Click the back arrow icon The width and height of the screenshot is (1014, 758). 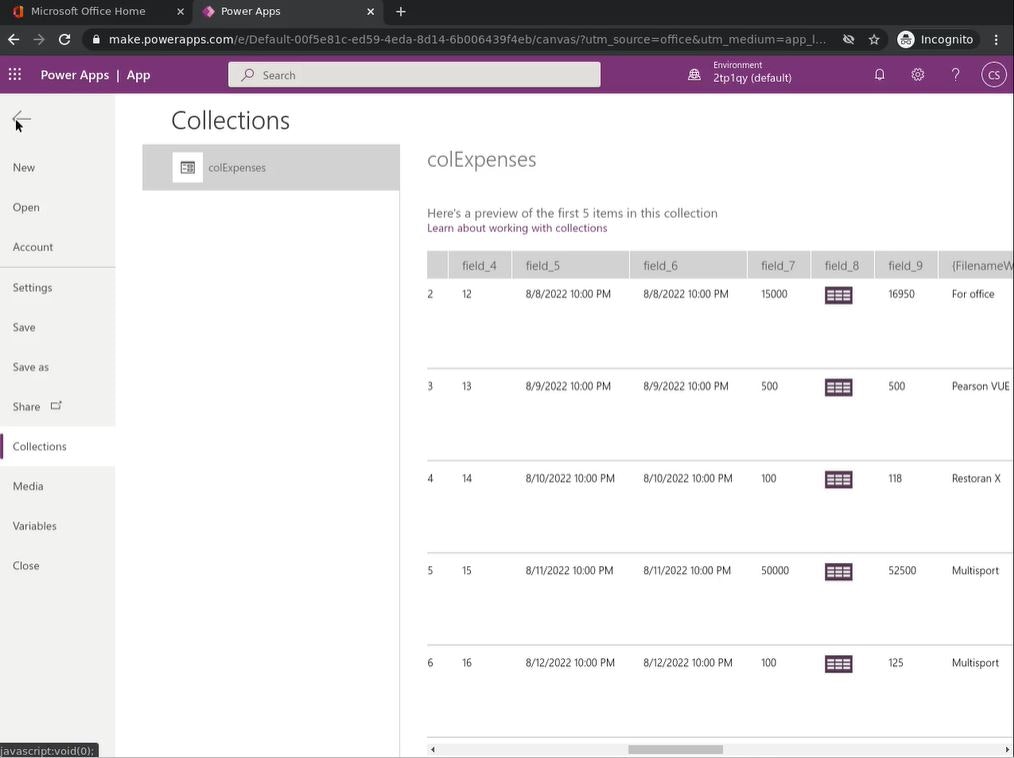21,119
